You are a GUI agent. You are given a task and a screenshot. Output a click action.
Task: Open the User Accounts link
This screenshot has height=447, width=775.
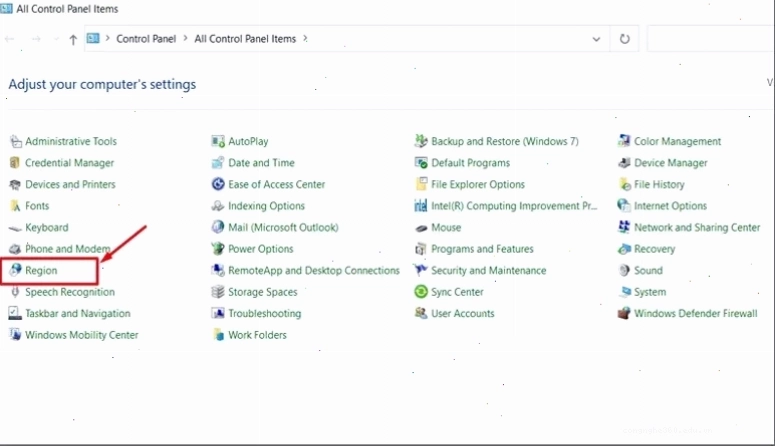tap(463, 313)
